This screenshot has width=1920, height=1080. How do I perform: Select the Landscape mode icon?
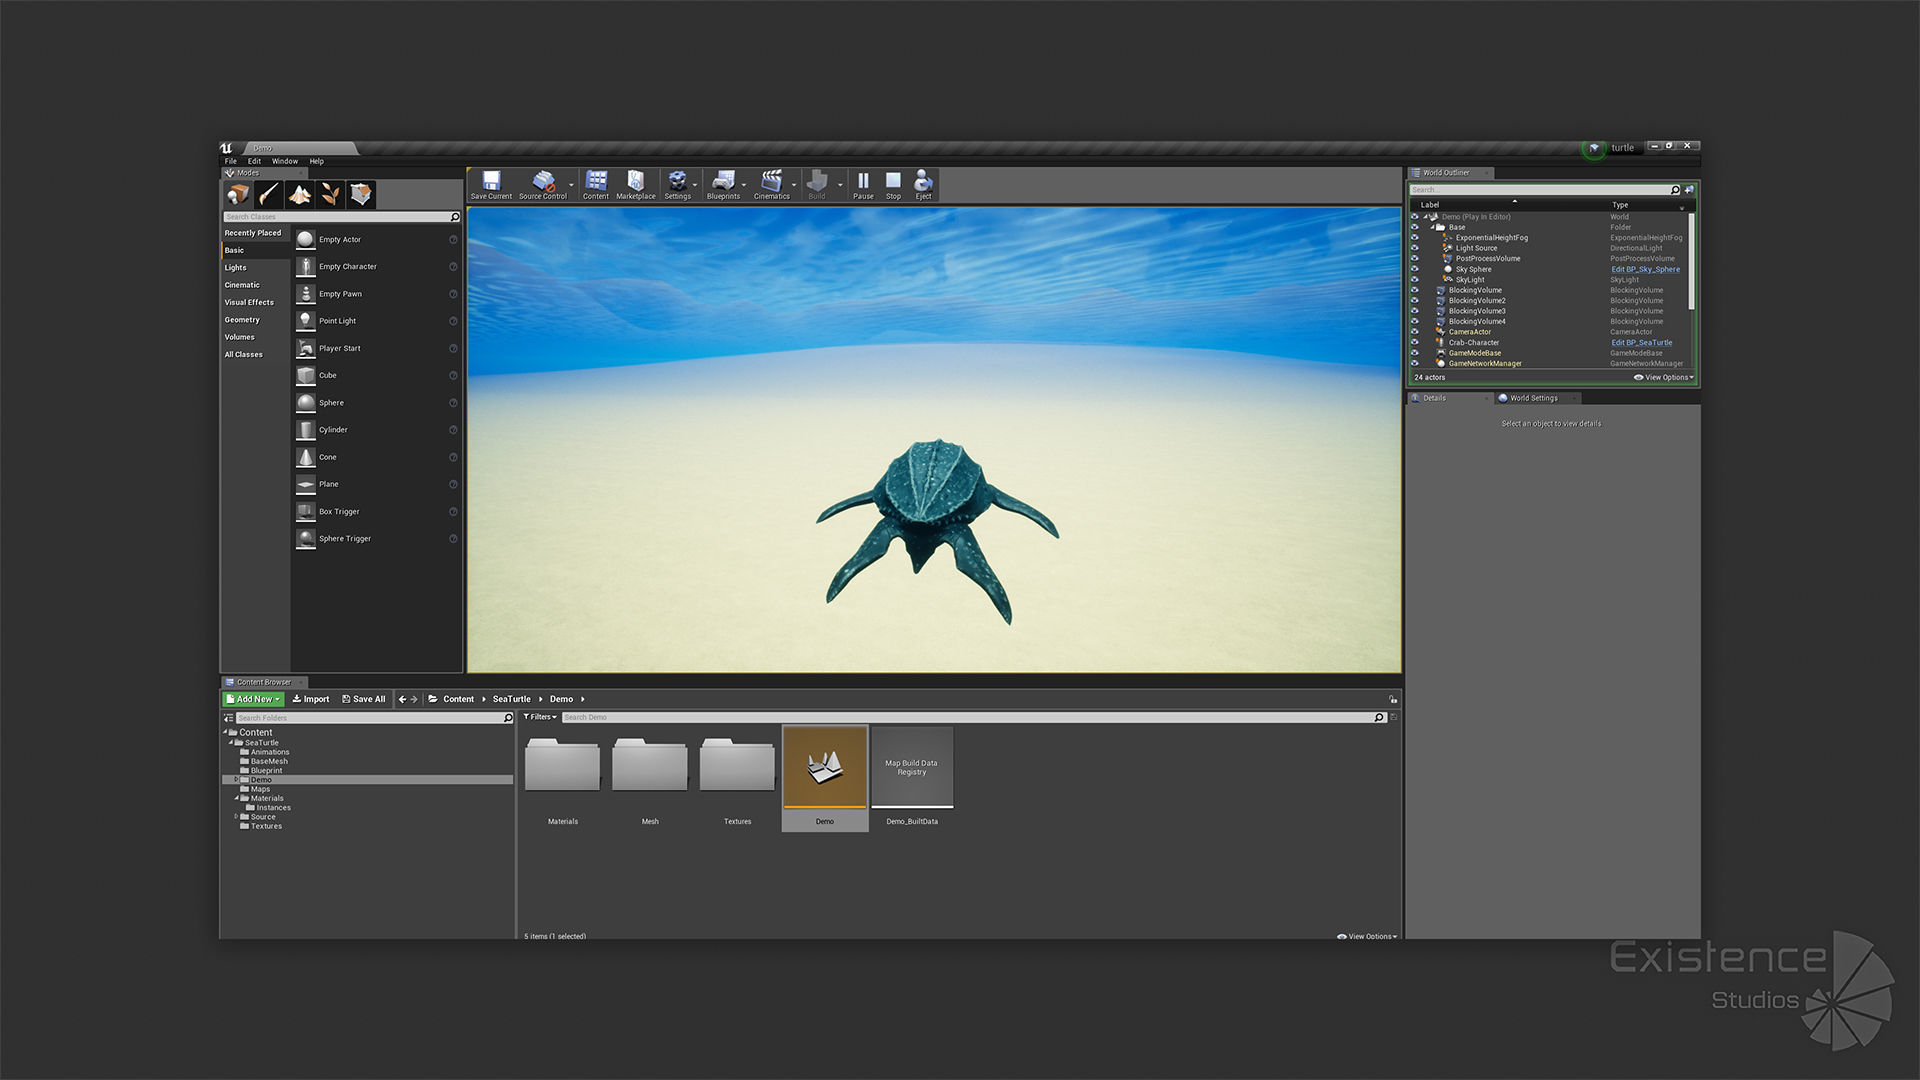(299, 195)
